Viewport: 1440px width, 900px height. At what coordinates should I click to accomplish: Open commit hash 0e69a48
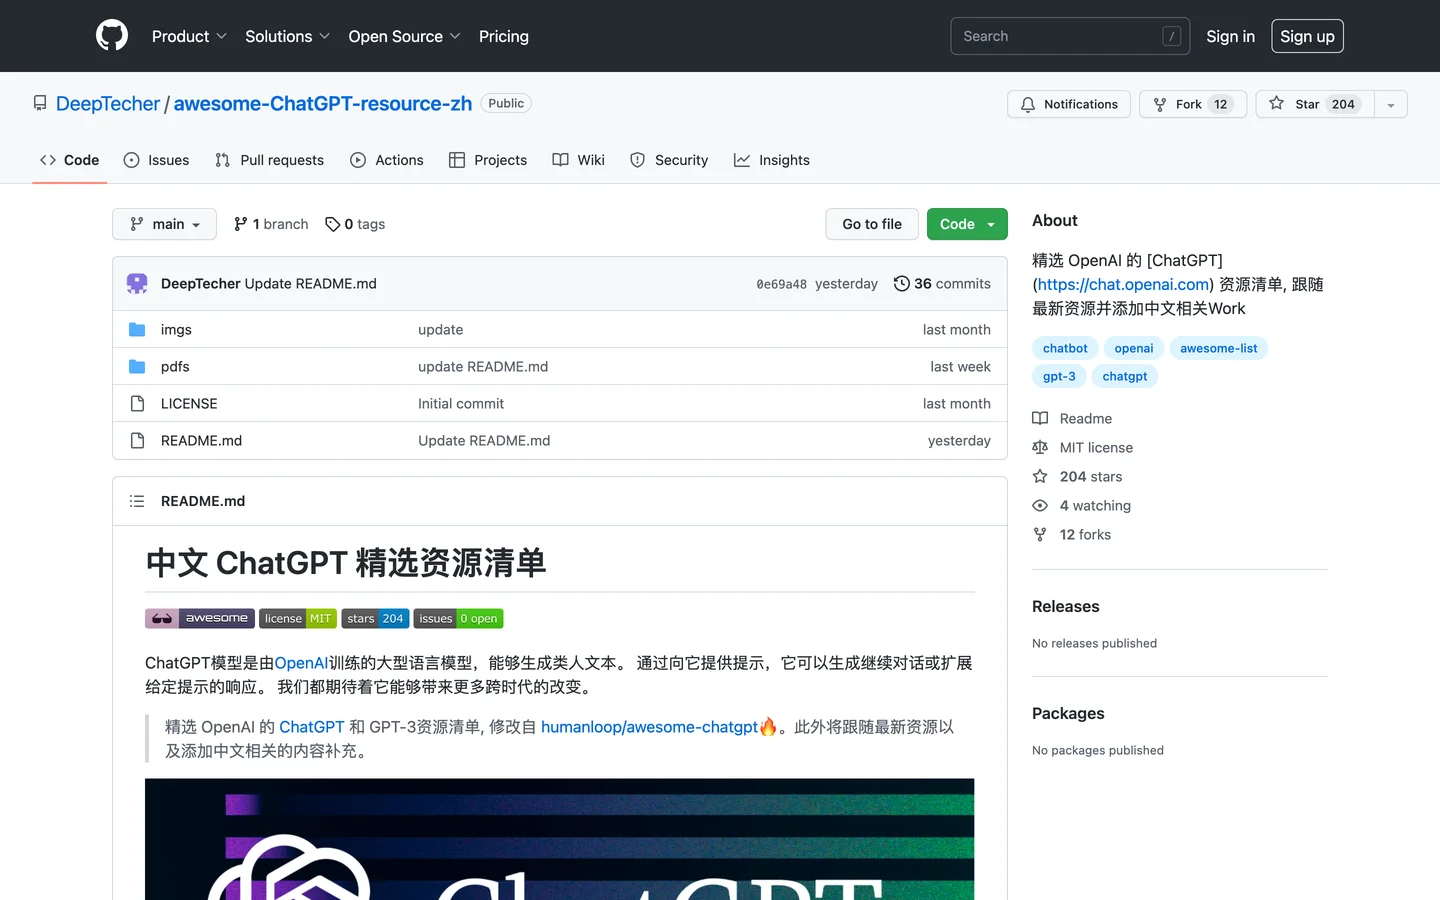pos(781,284)
